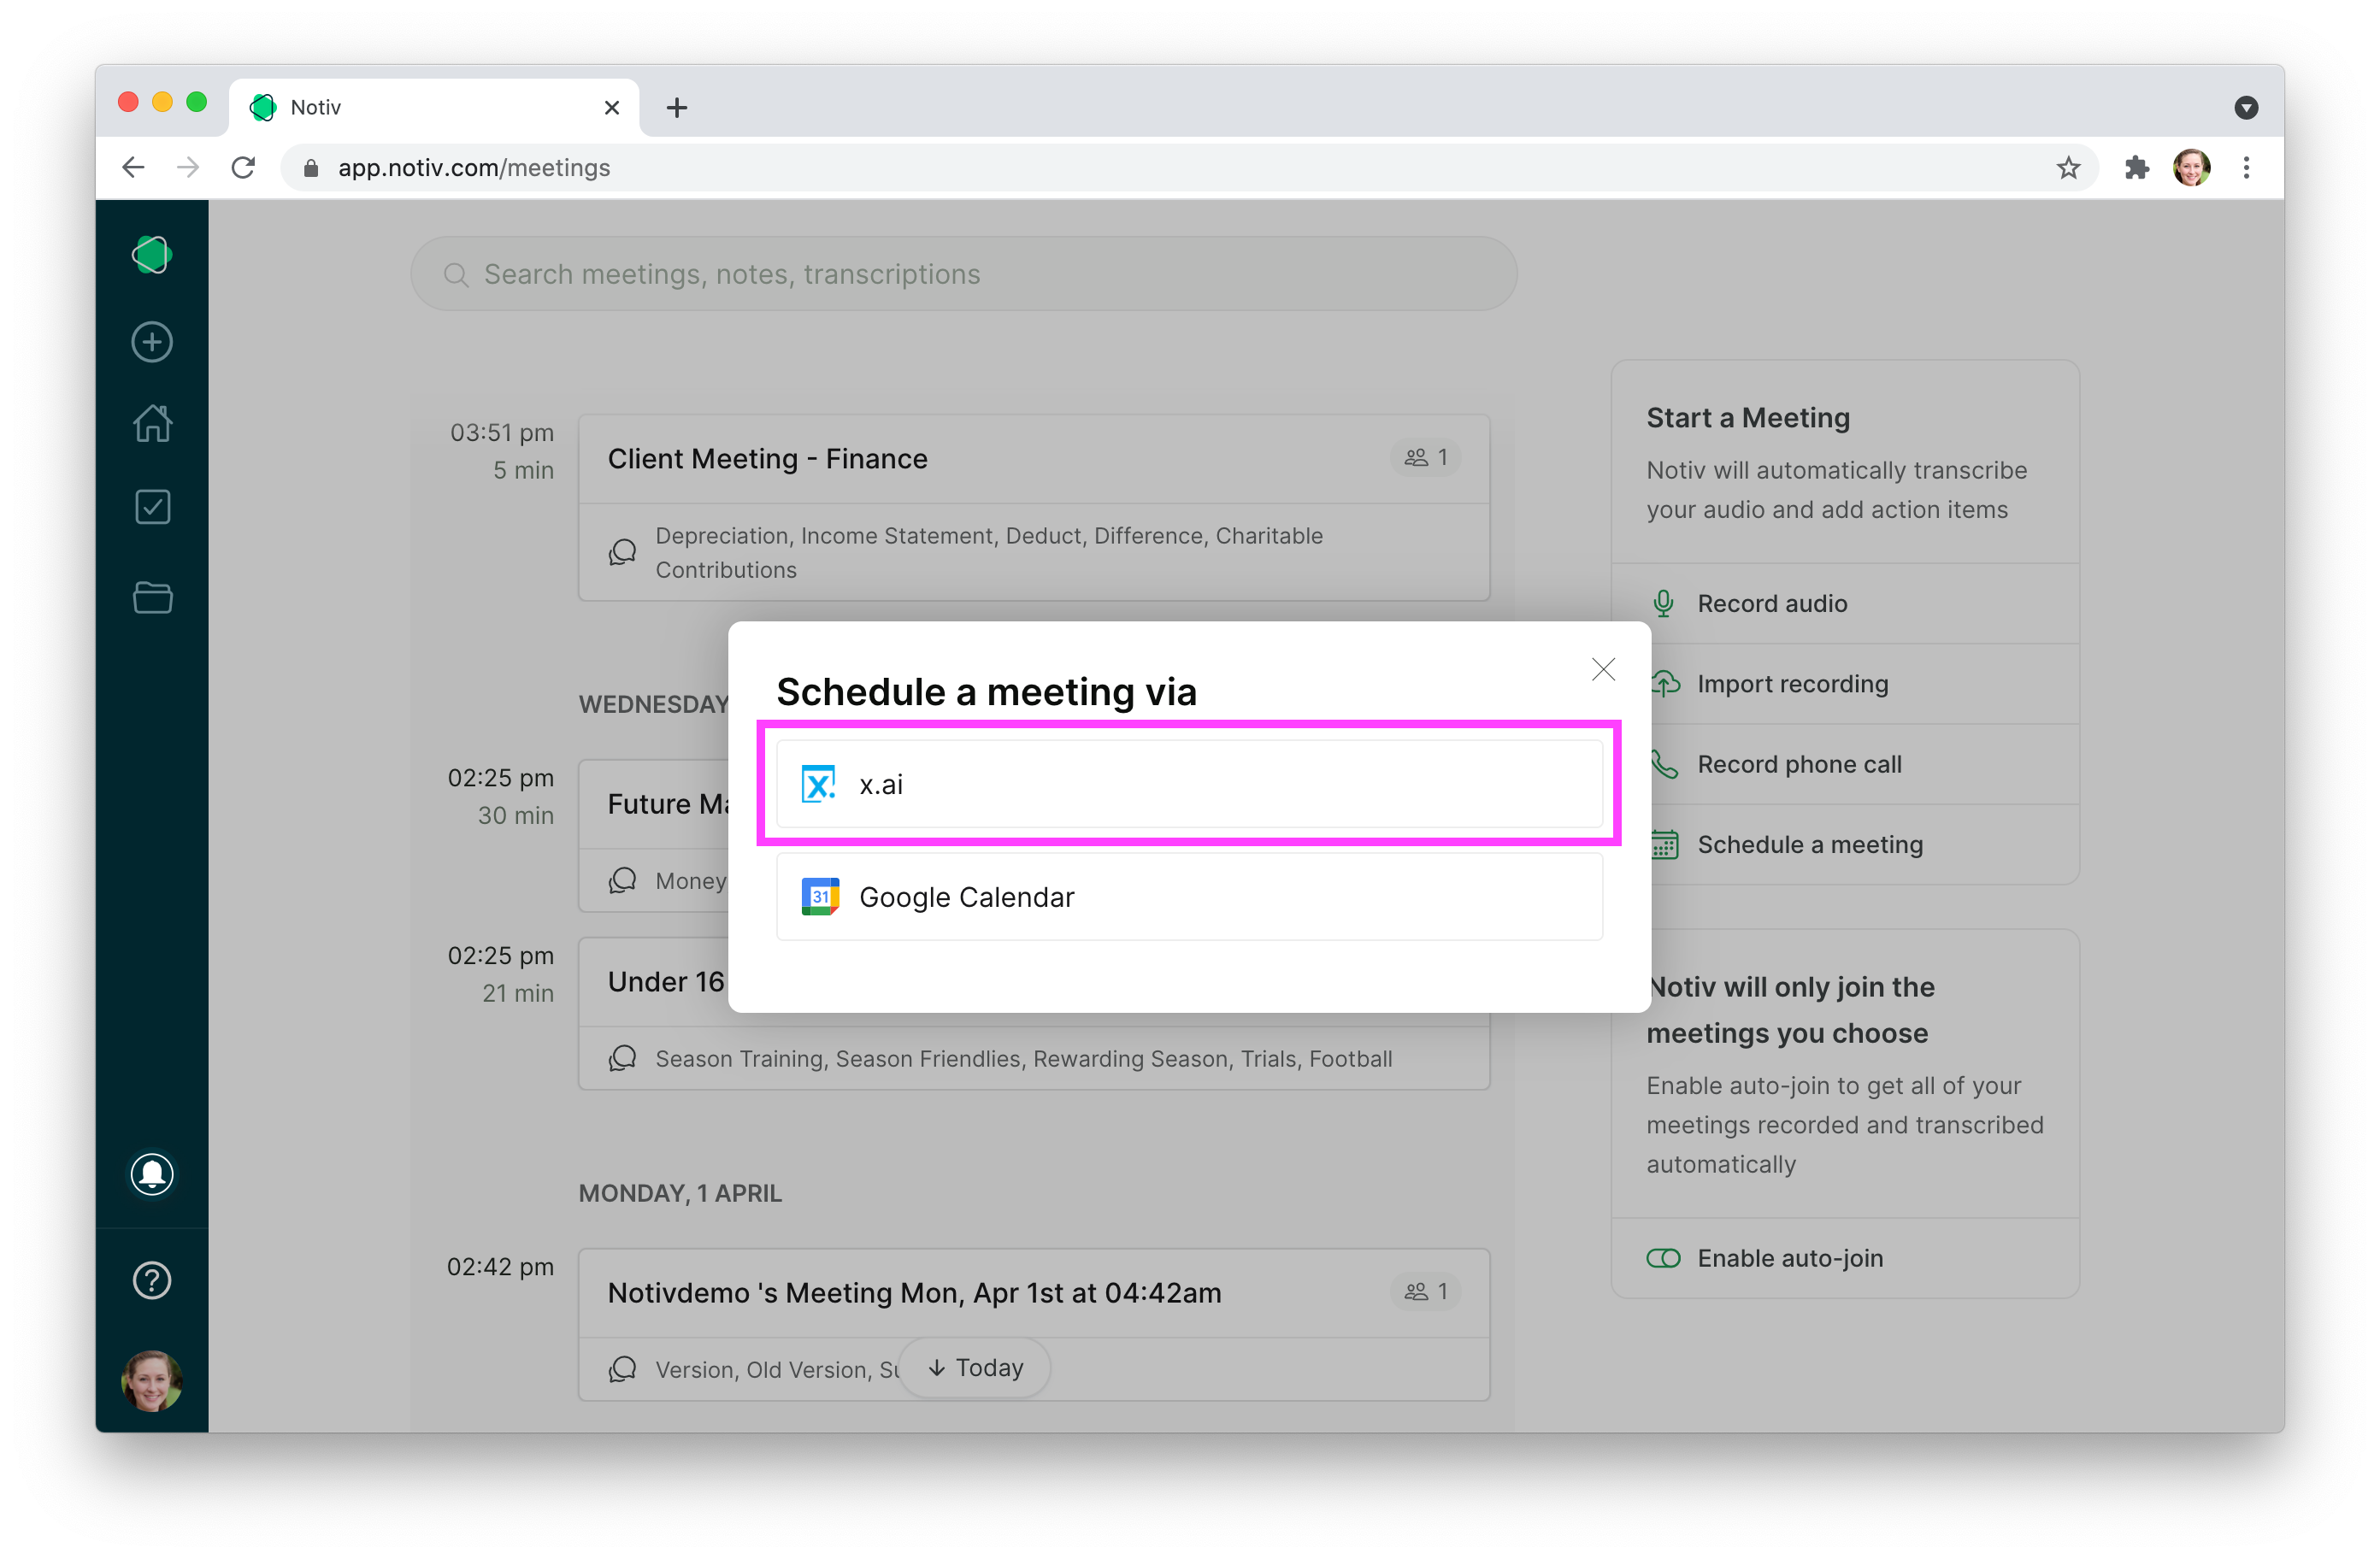The width and height of the screenshot is (2380, 1559).
Task: Select x.ai scheduling option
Action: (x=1188, y=784)
